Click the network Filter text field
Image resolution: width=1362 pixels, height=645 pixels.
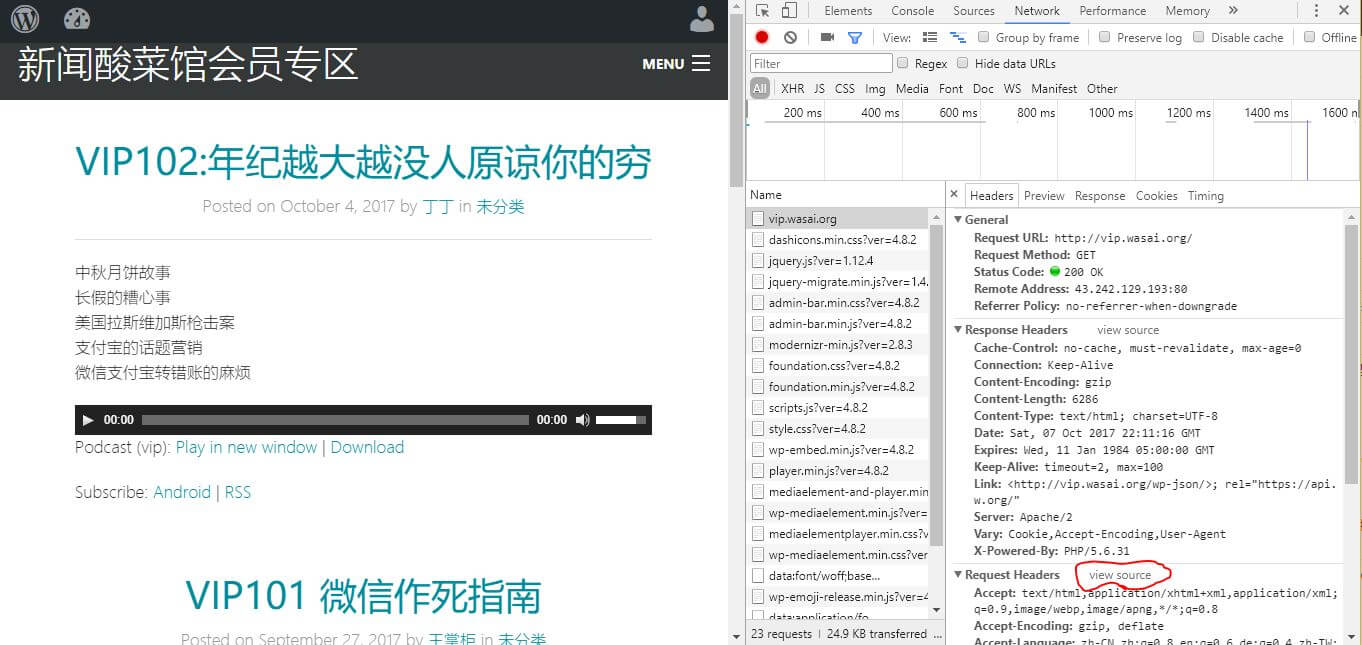[821, 63]
